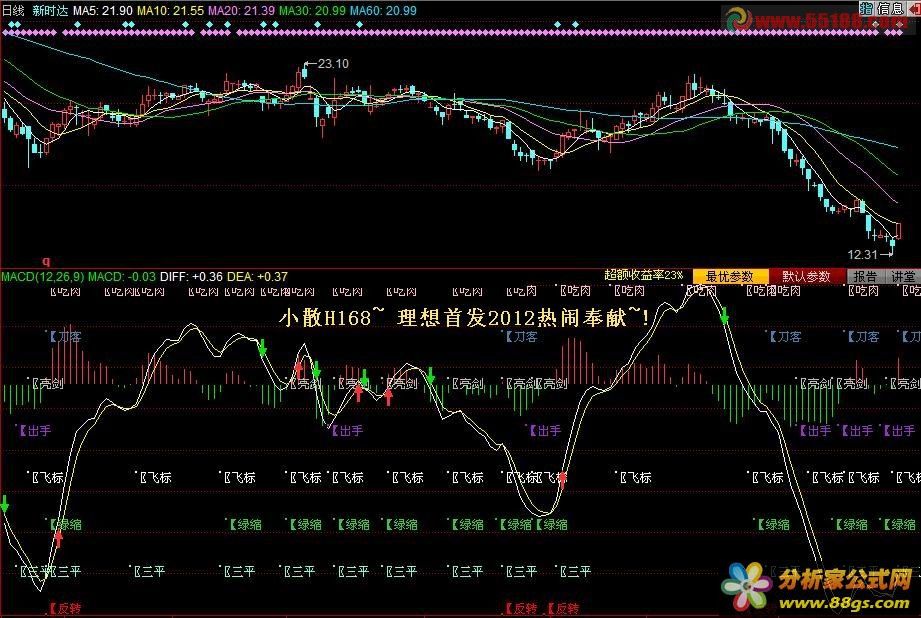This screenshot has height=618, width=921.
Task: Click the stock name 新时达
Action: click(50, 11)
